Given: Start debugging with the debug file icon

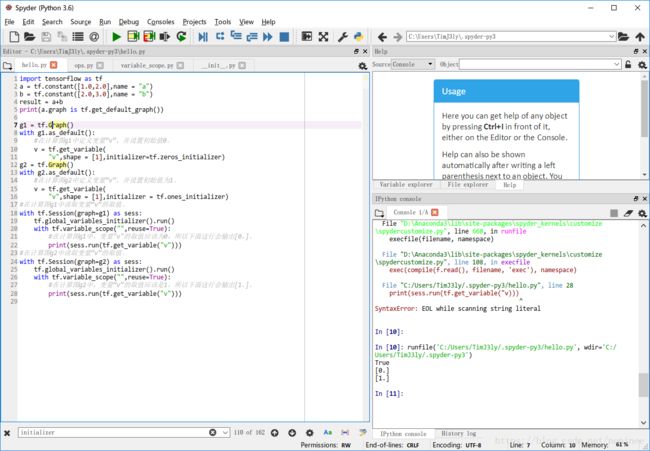Looking at the screenshot, I should (x=203, y=37).
